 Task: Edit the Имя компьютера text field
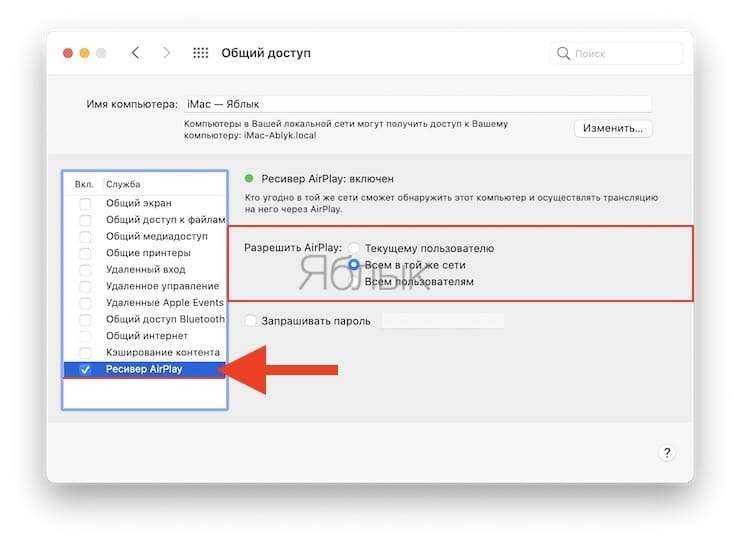tap(417, 104)
